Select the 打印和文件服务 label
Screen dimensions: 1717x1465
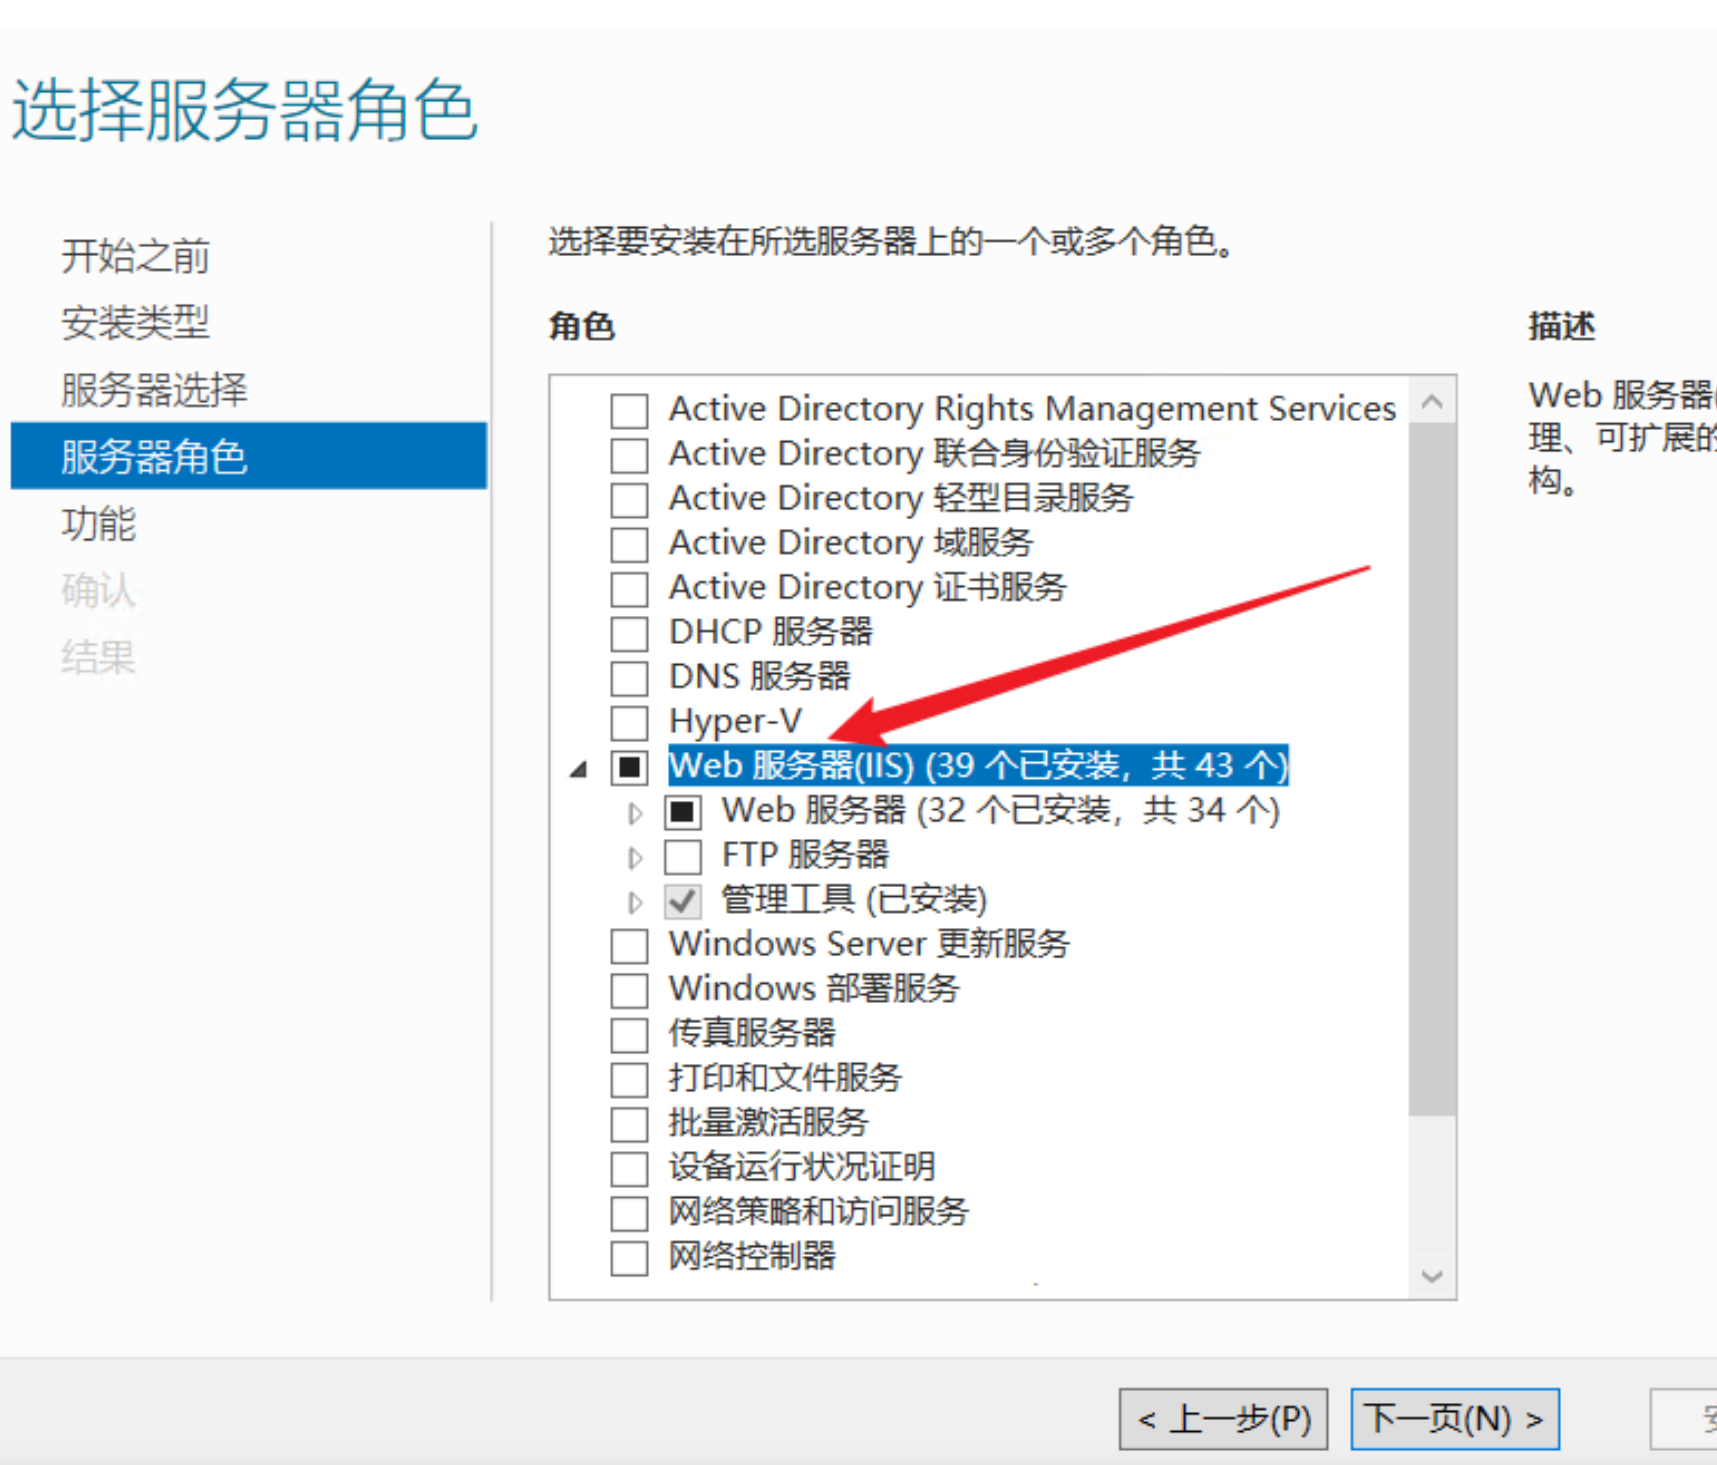[786, 1078]
